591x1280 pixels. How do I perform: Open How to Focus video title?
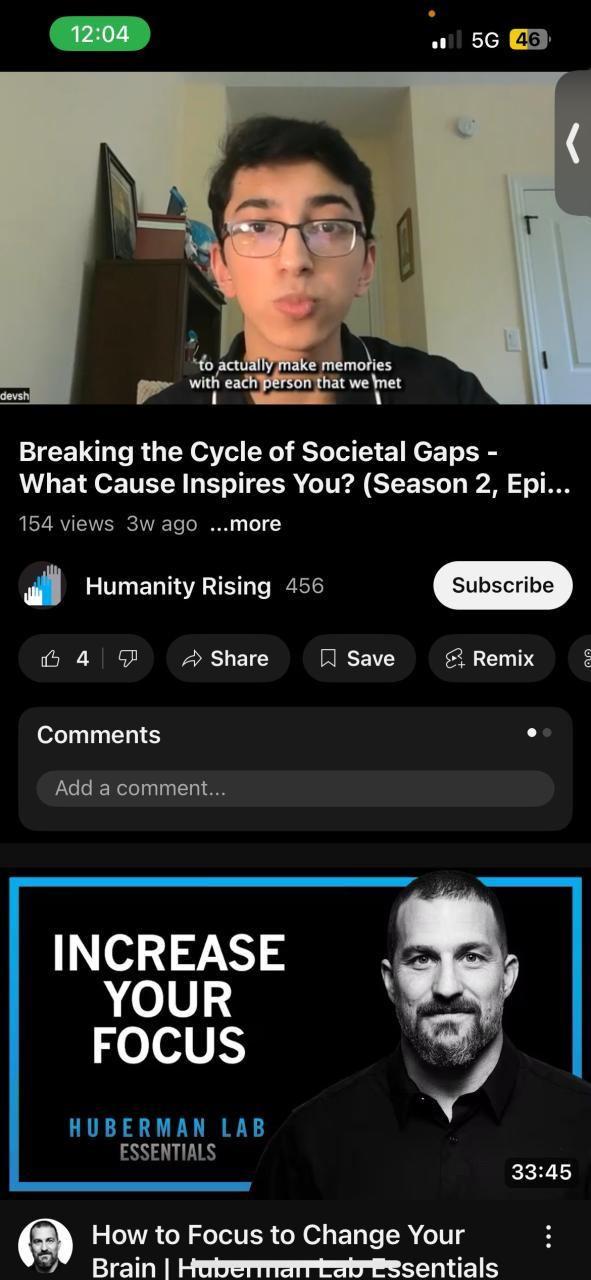pyautogui.click(x=295, y=1250)
